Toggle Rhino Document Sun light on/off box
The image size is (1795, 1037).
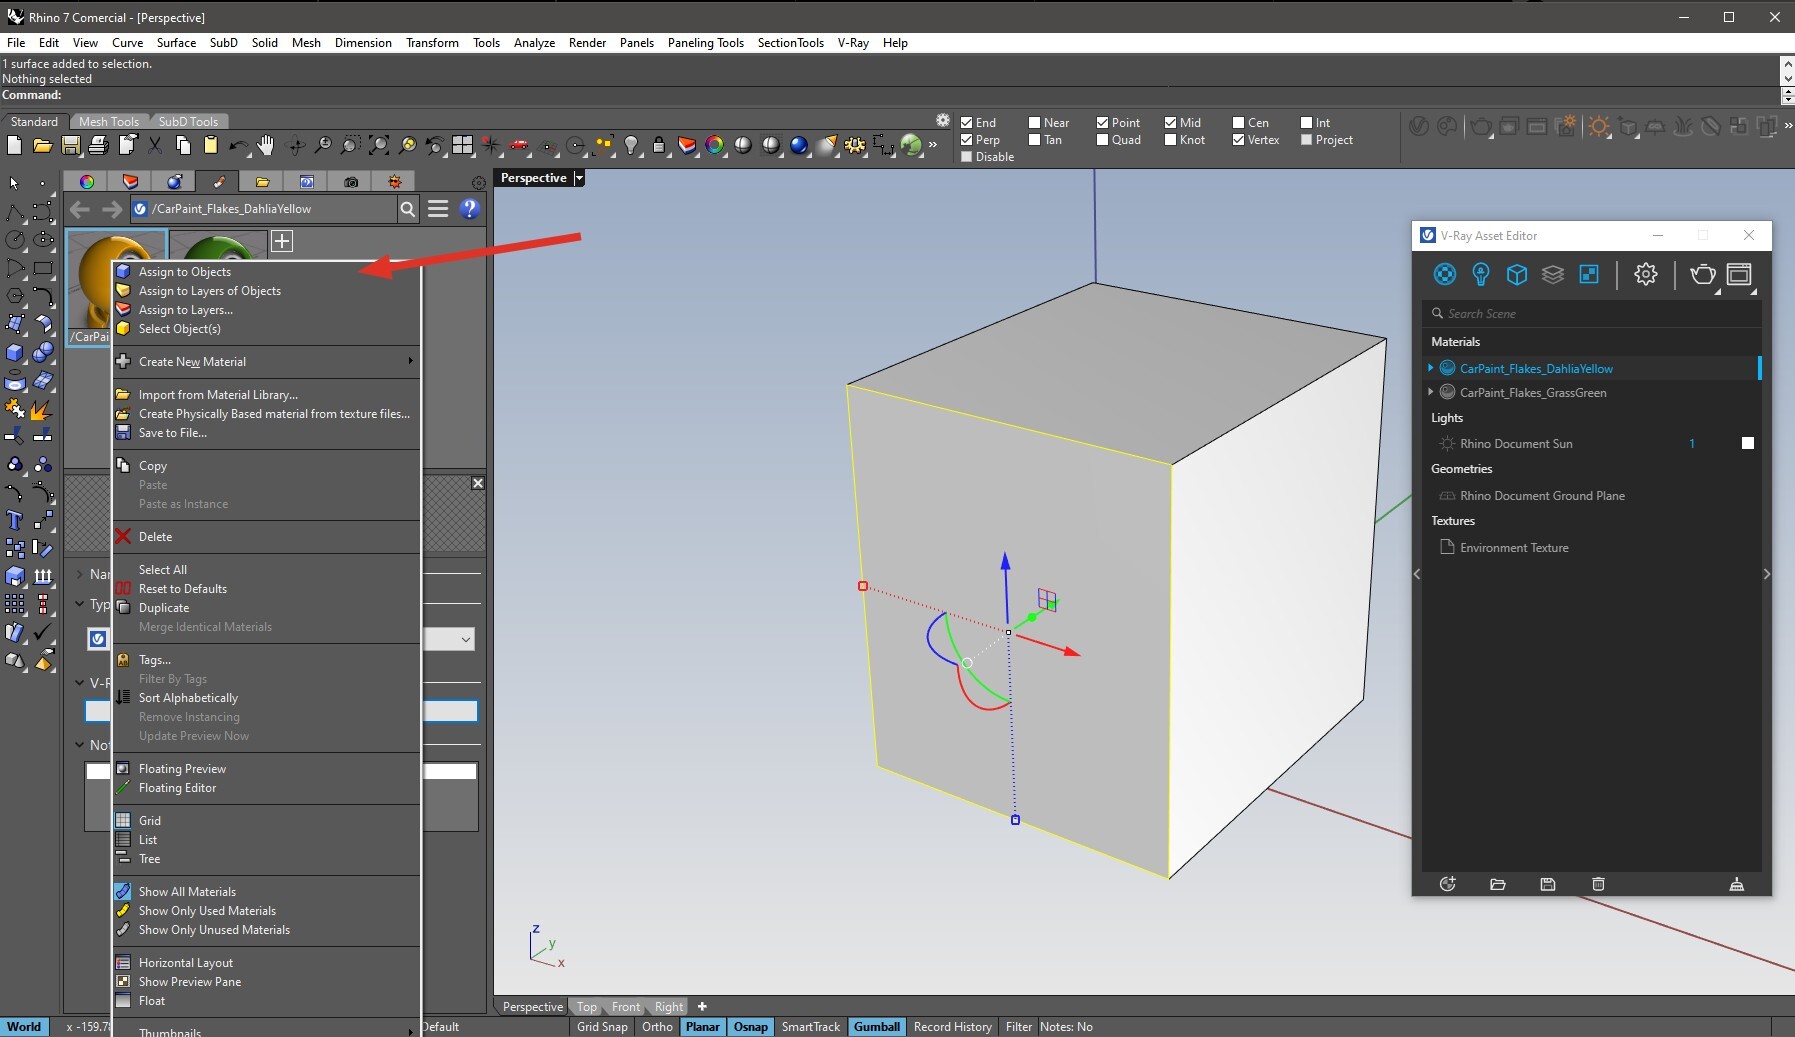click(1748, 443)
